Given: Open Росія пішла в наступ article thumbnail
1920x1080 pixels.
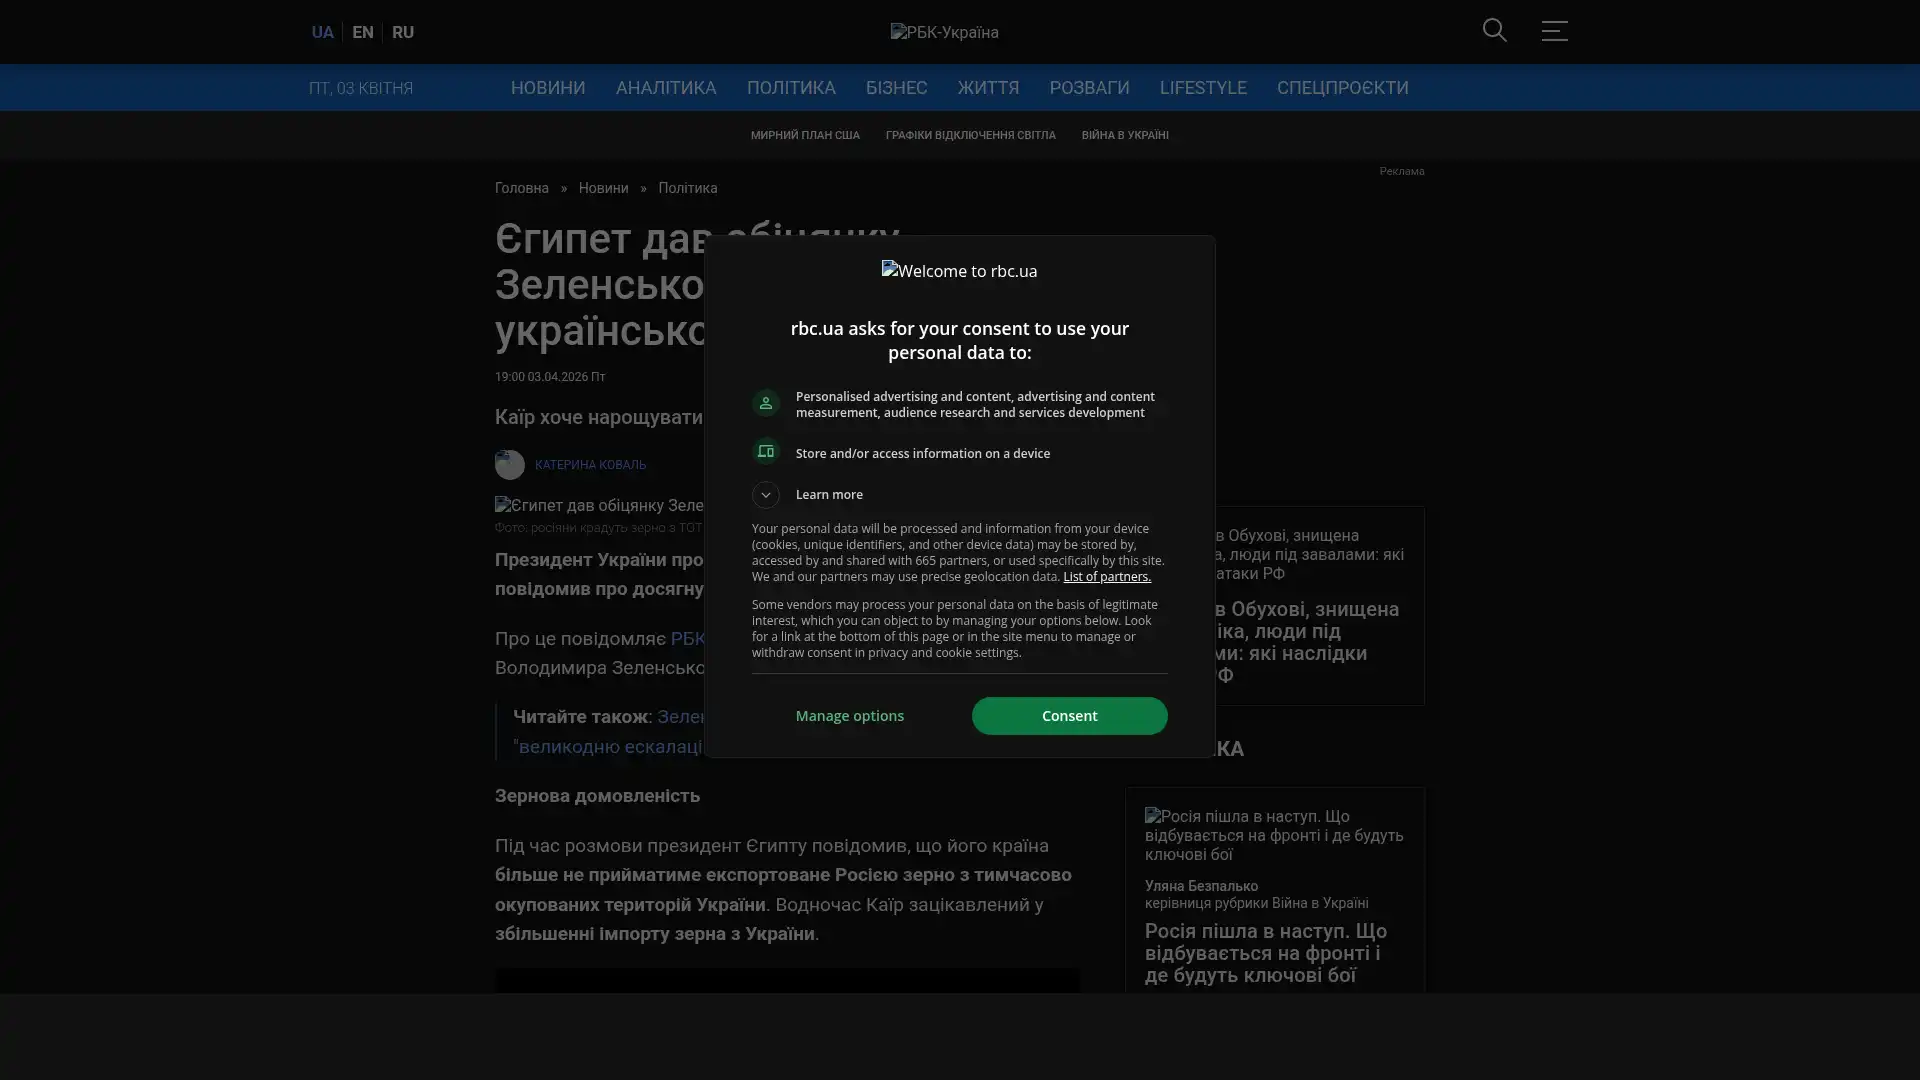Looking at the screenshot, I should tap(1274, 835).
